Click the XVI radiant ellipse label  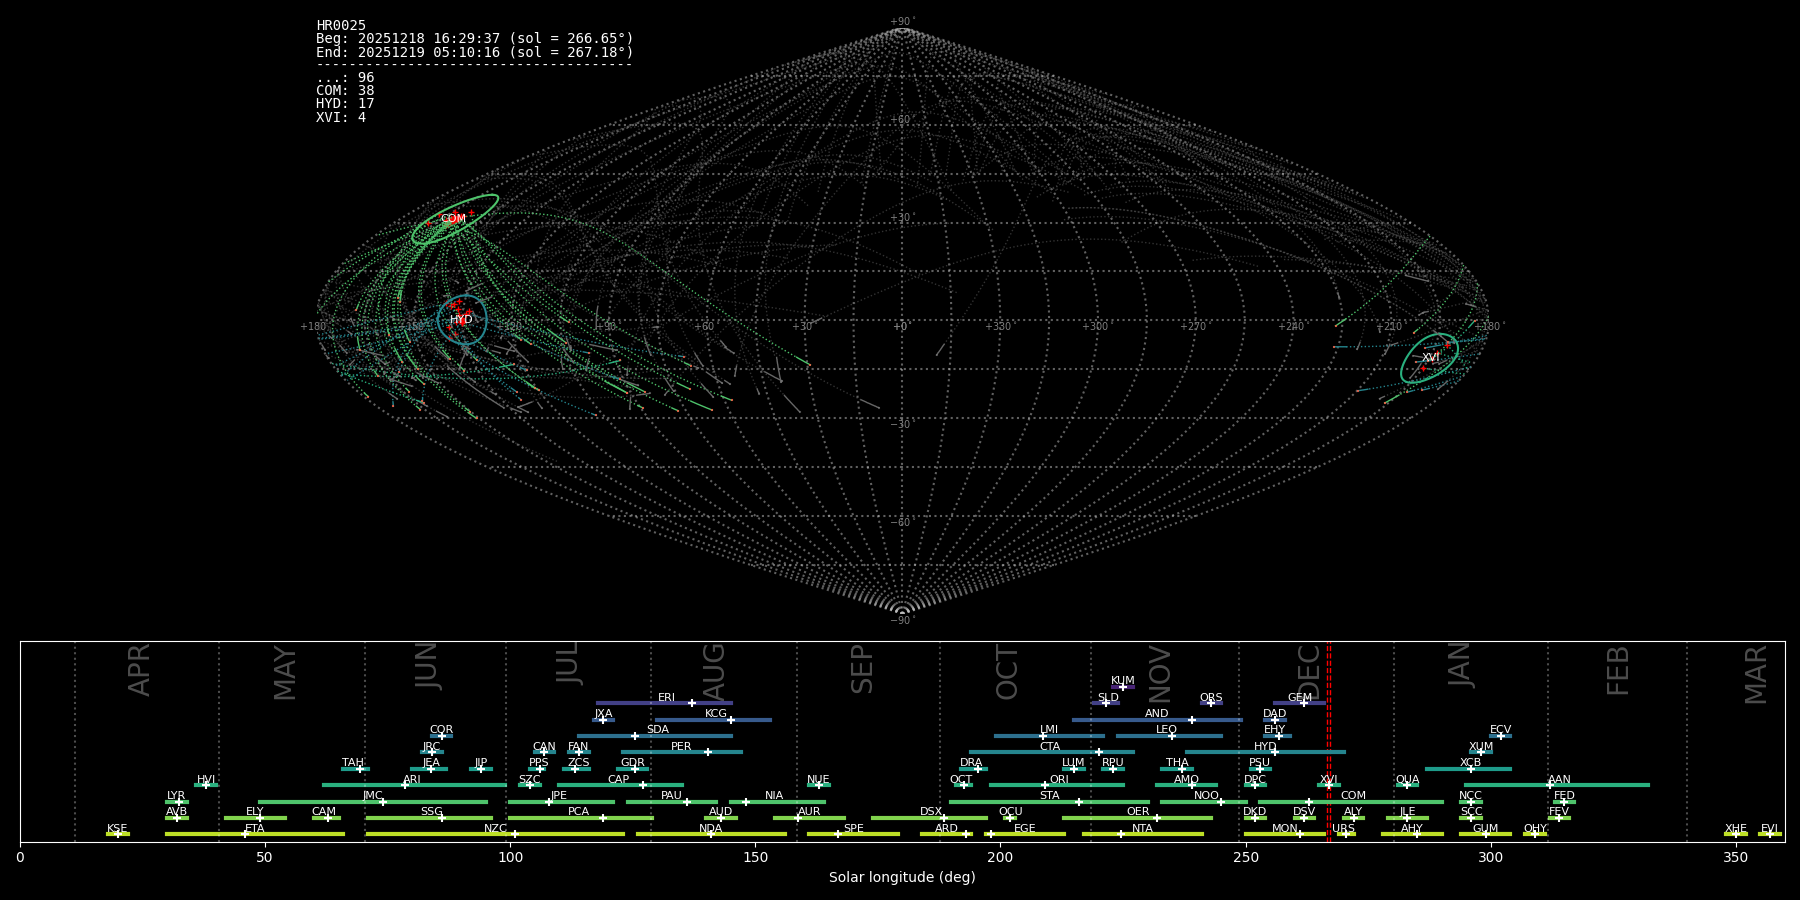click(x=1431, y=358)
